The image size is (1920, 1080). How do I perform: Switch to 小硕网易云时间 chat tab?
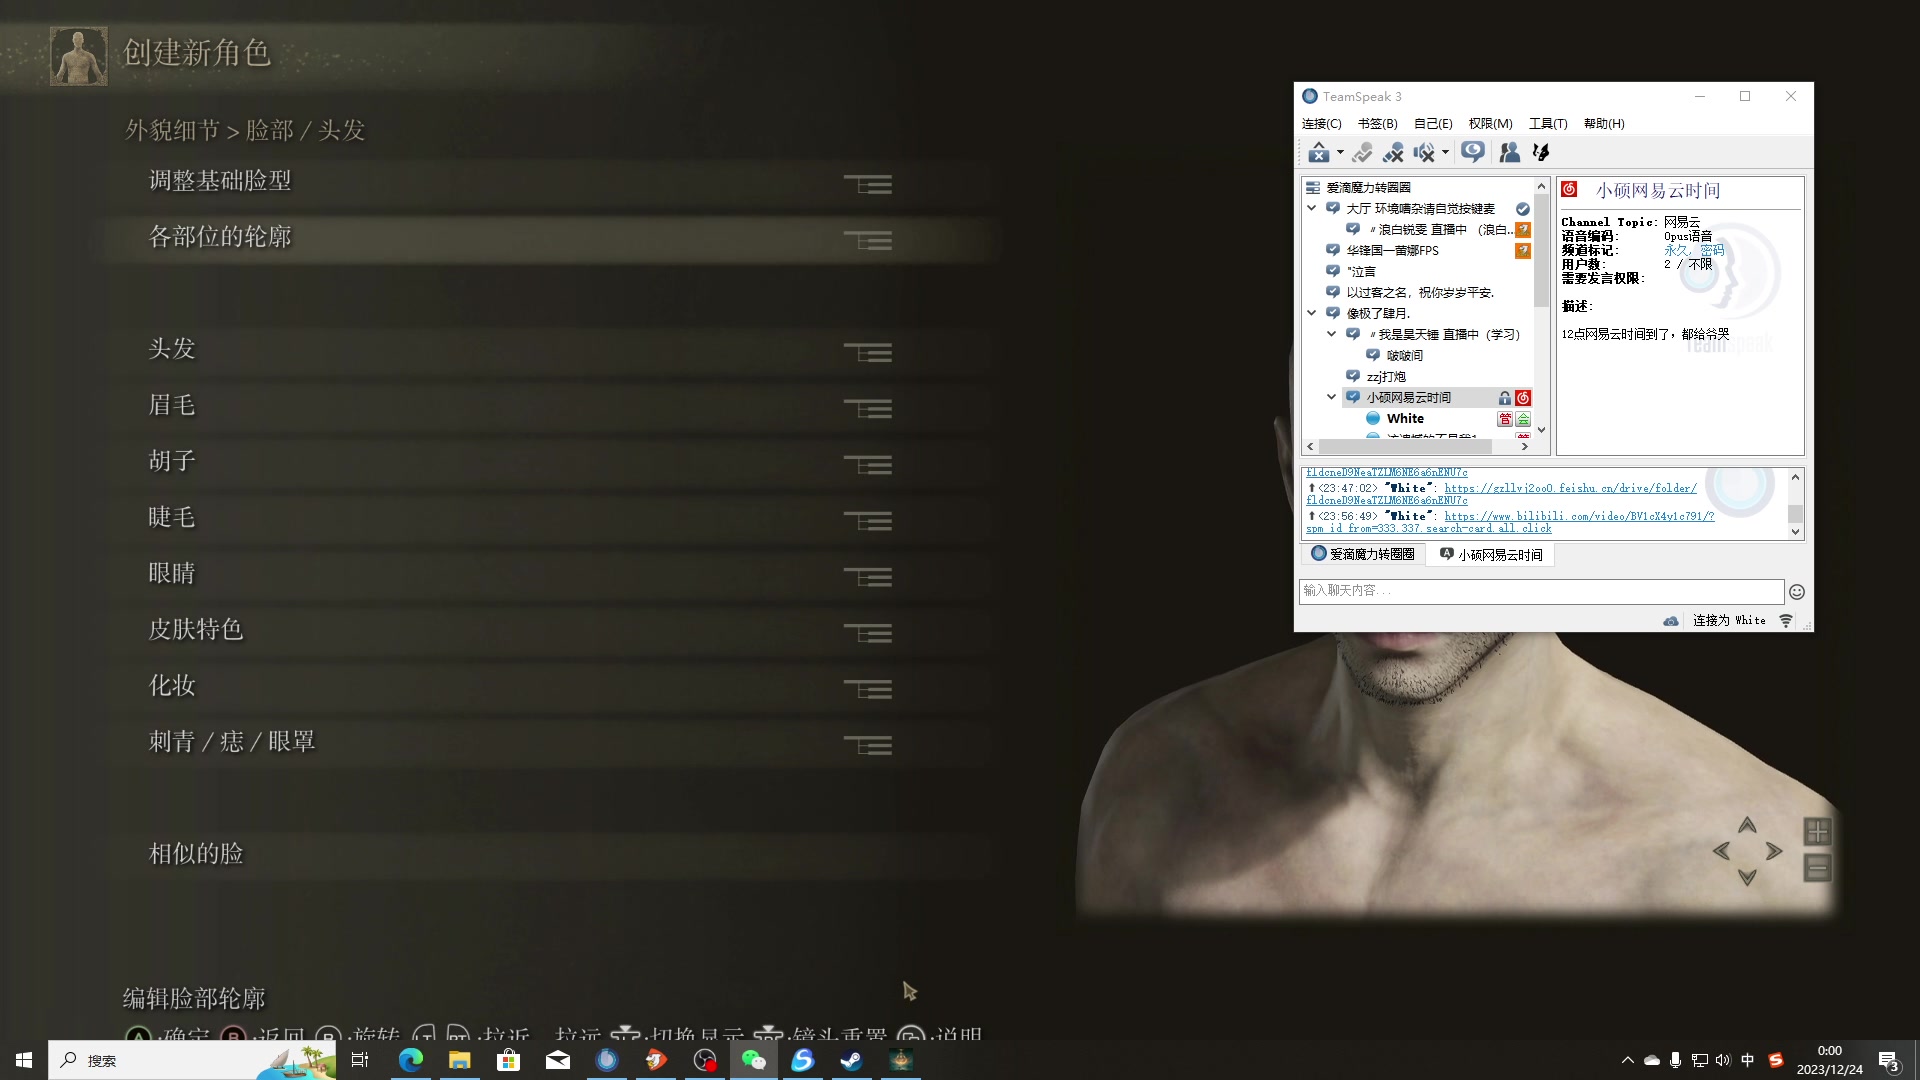coord(1491,555)
